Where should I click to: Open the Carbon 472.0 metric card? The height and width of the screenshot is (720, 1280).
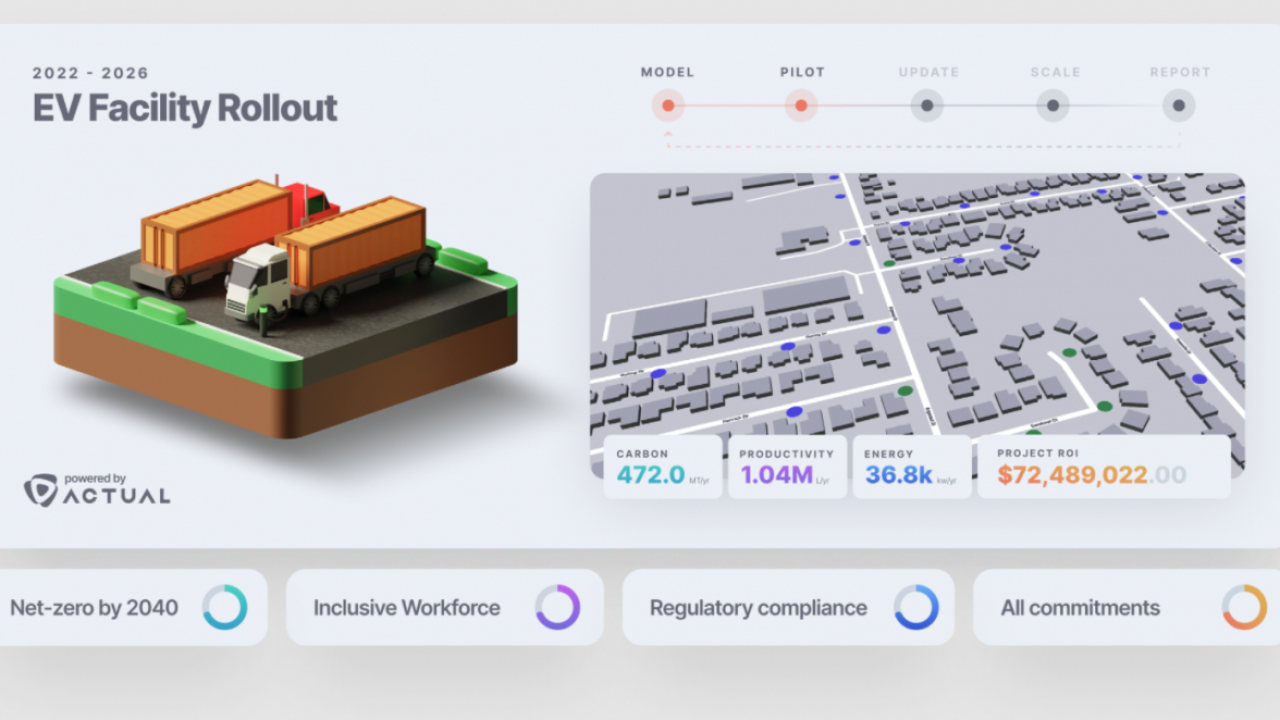point(663,467)
